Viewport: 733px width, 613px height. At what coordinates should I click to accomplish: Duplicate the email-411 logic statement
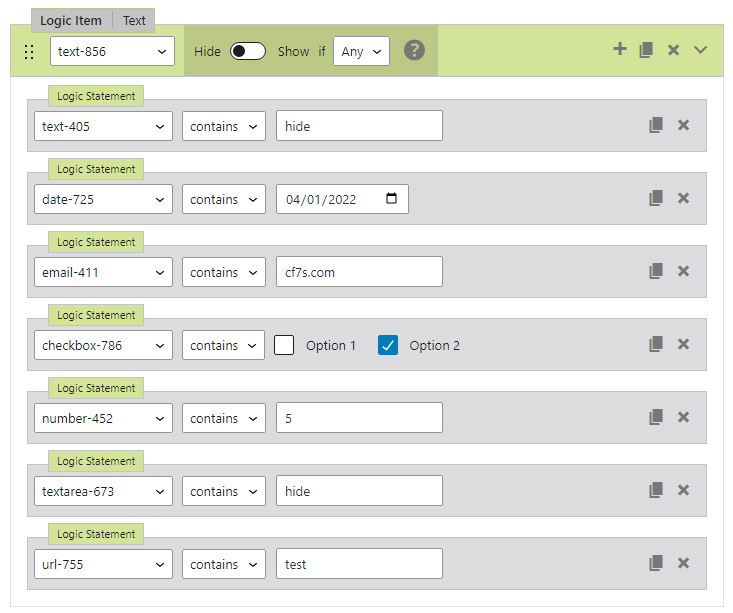(656, 272)
